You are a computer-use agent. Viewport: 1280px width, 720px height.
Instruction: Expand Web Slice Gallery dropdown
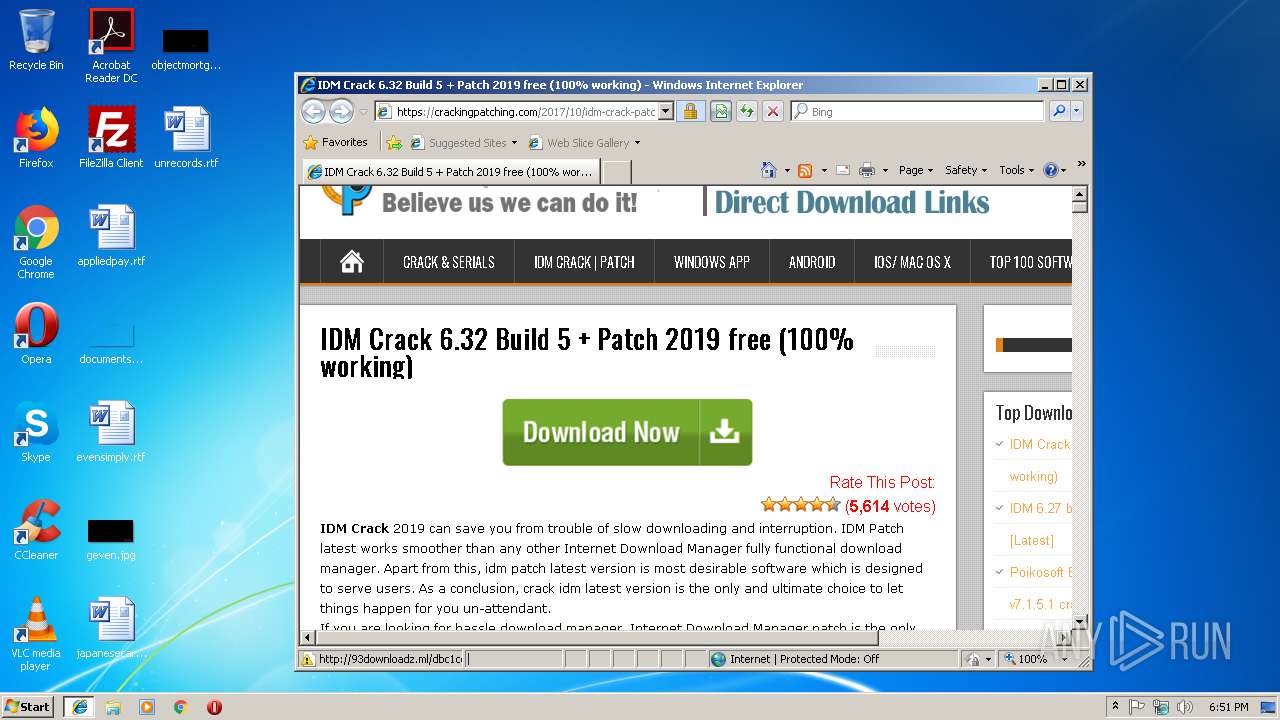click(x=637, y=143)
